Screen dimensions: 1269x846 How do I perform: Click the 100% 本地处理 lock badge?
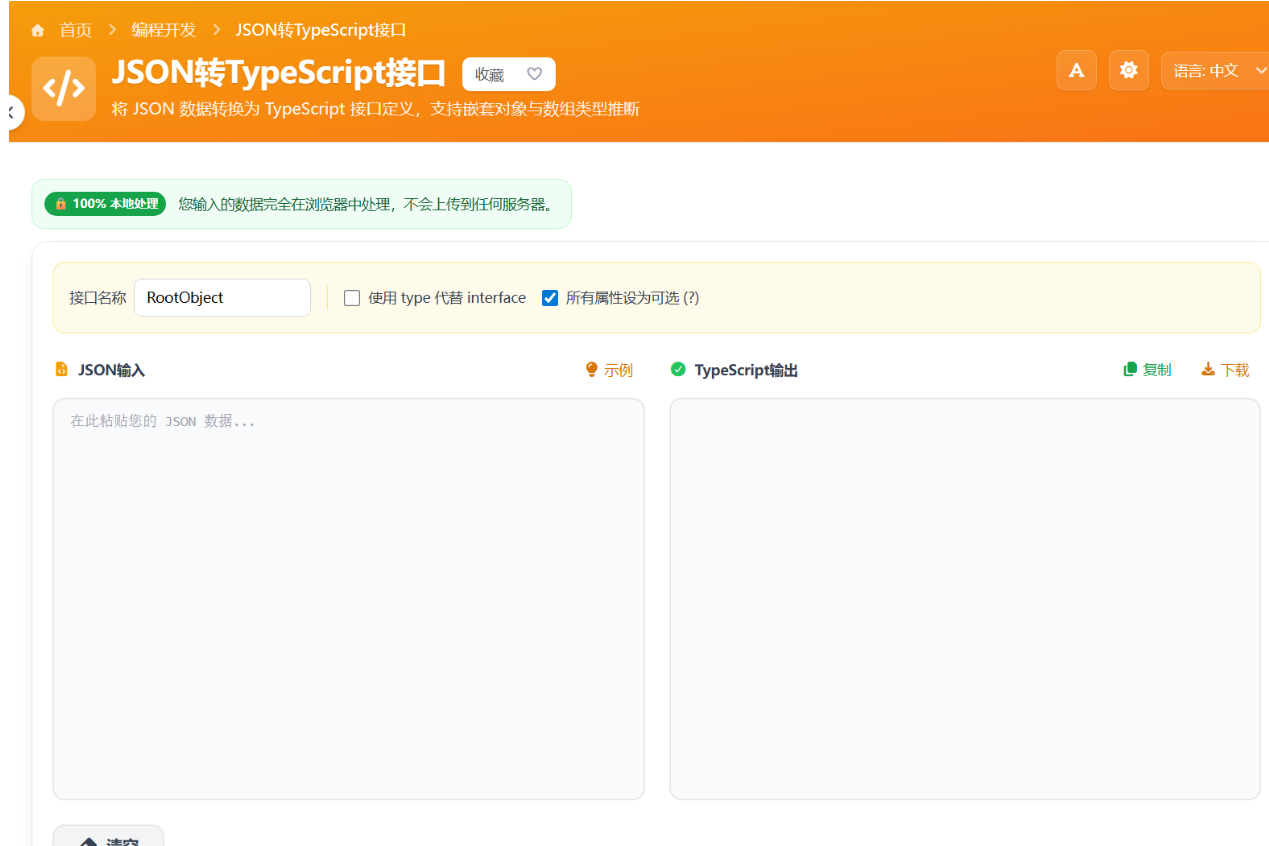pos(105,203)
